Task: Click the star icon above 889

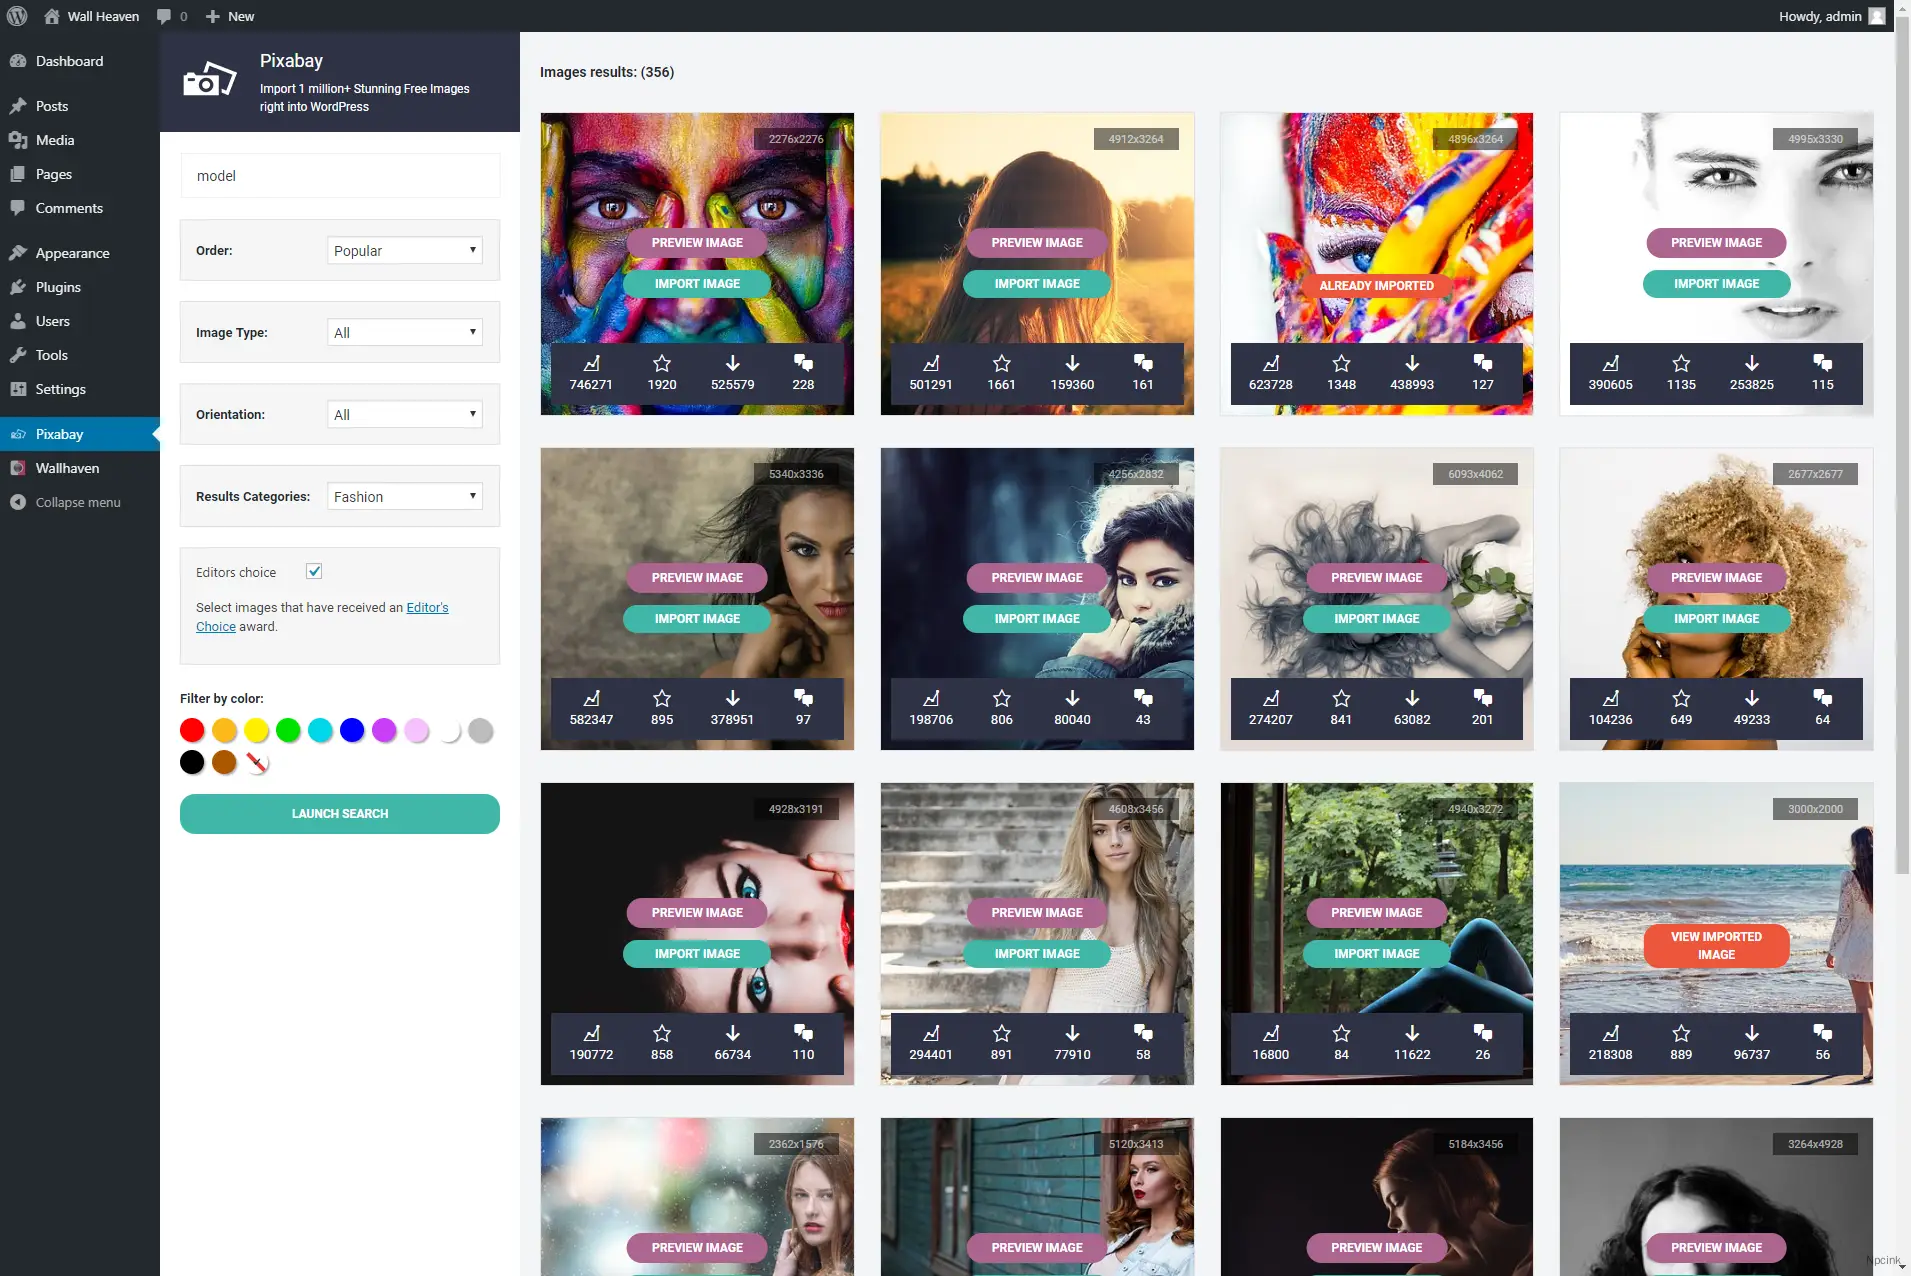Action: [x=1681, y=1033]
